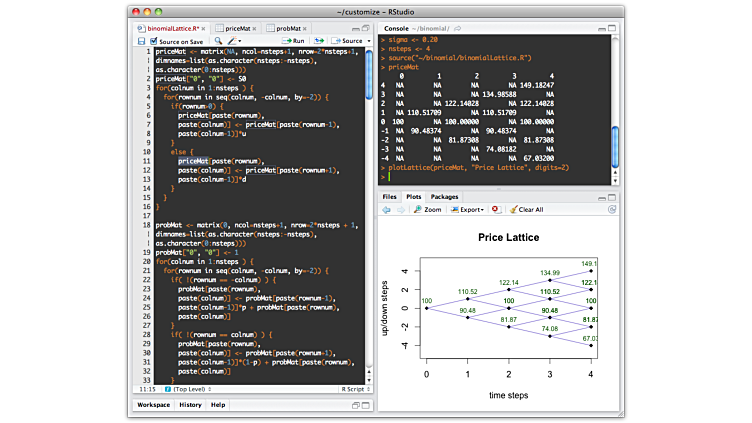752x423 pixels.
Task: Go to previous plot with back arrow
Action: point(388,210)
